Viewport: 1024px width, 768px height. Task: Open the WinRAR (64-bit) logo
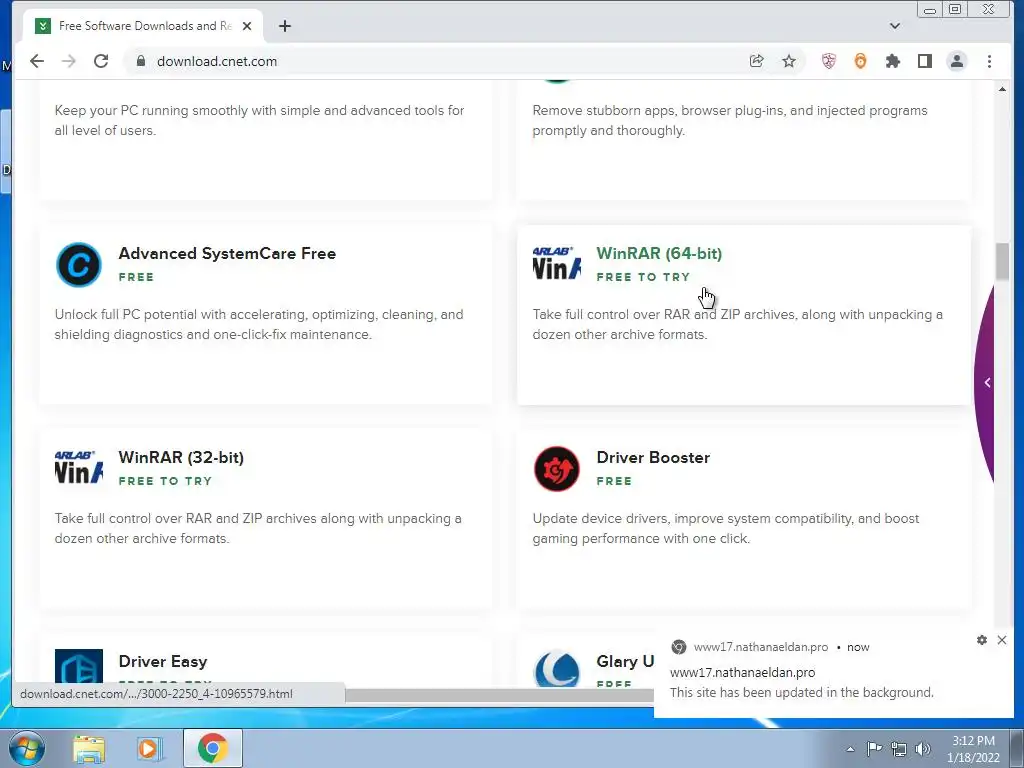[x=556, y=264]
